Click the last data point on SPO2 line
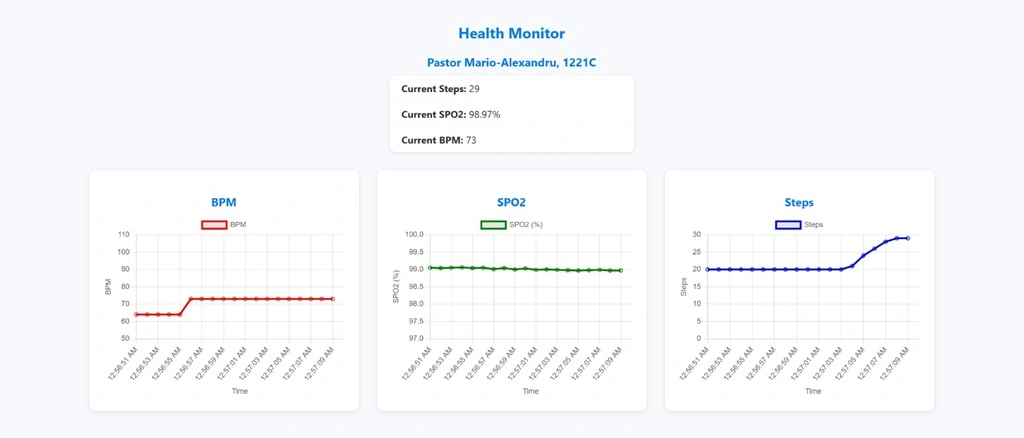Screen dimensions: 1024x438 tap(620, 270)
